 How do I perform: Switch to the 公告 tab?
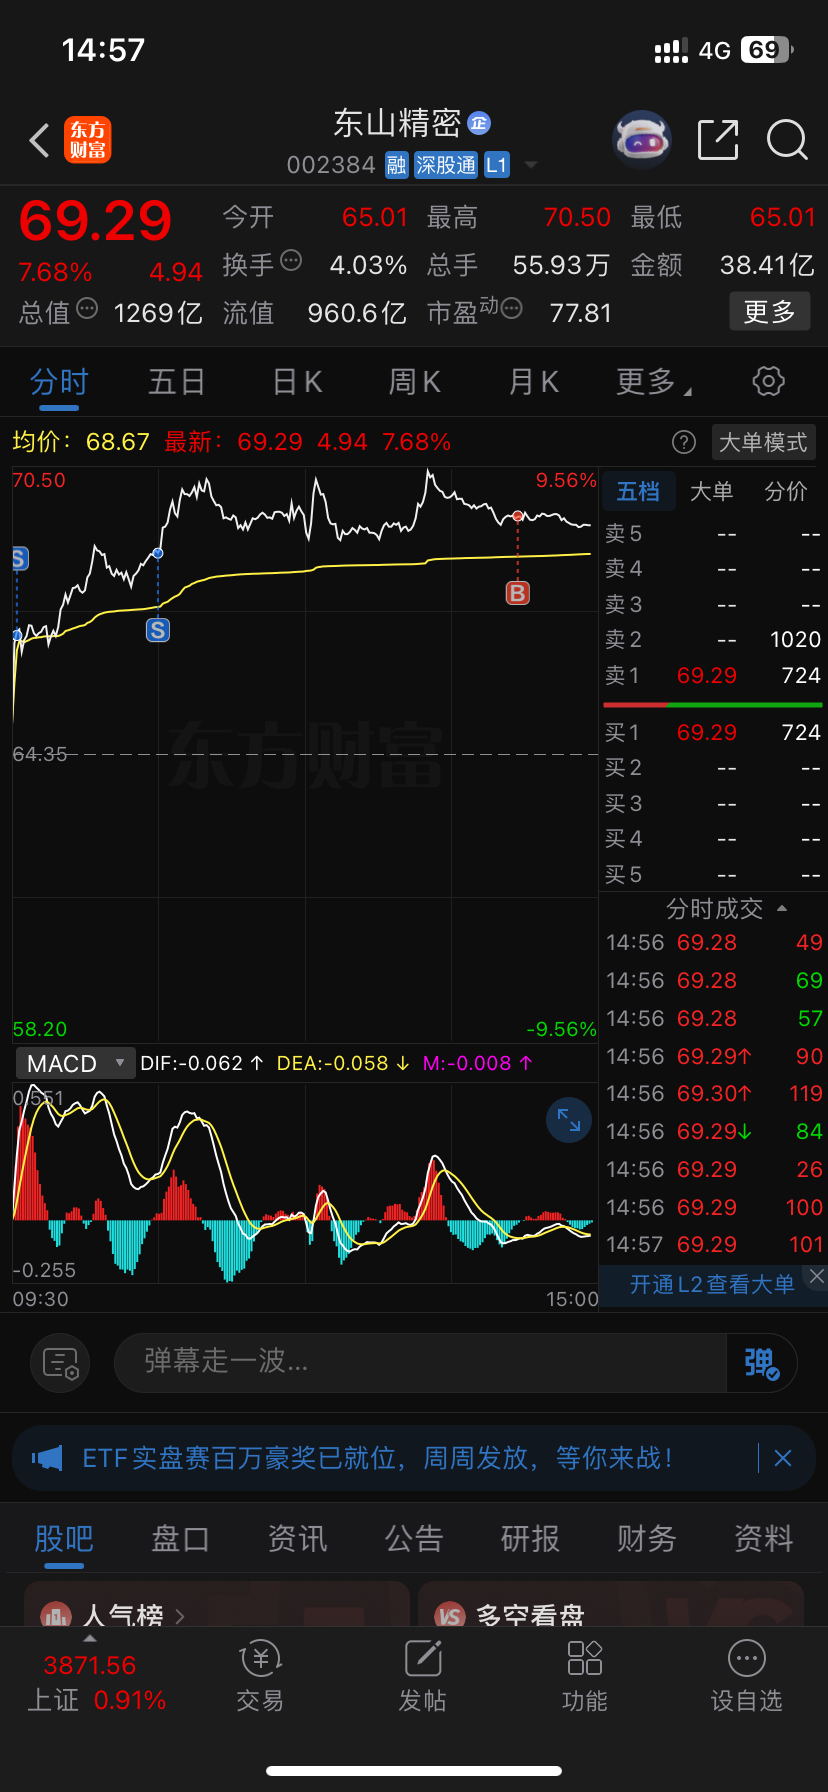(x=414, y=1538)
